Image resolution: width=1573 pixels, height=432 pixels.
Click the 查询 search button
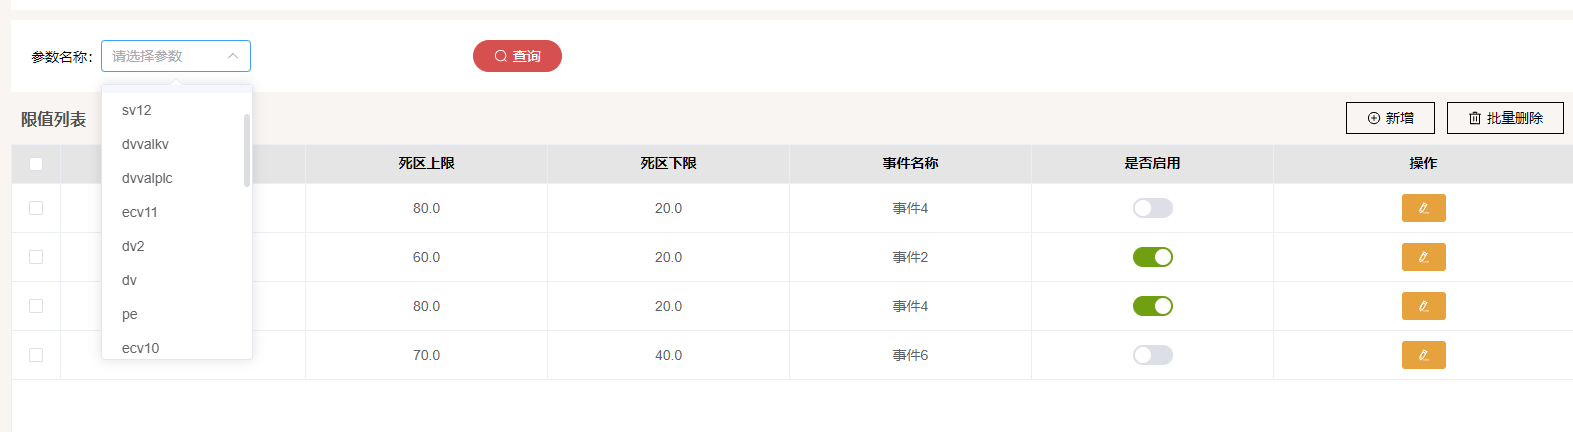coord(517,56)
